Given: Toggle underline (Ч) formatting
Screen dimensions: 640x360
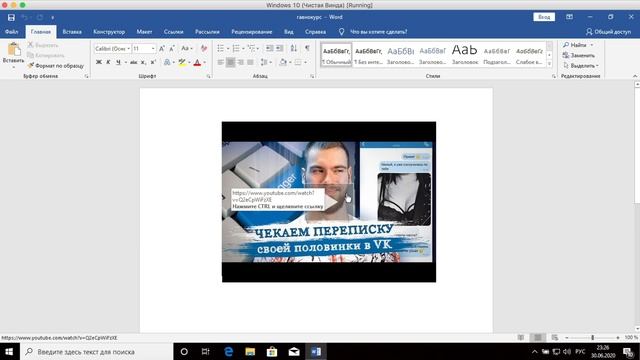Looking at the screenshot, I should click(x=118, y=62).
